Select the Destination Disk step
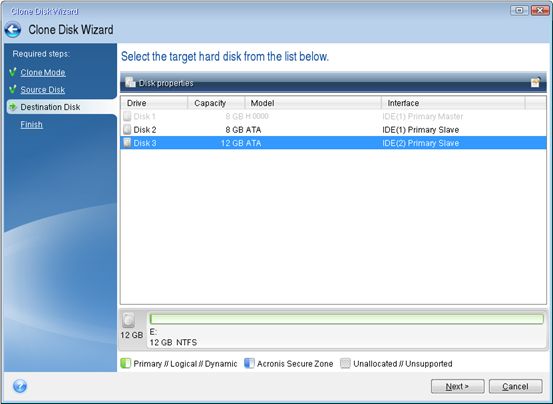 tap(50, 107)
